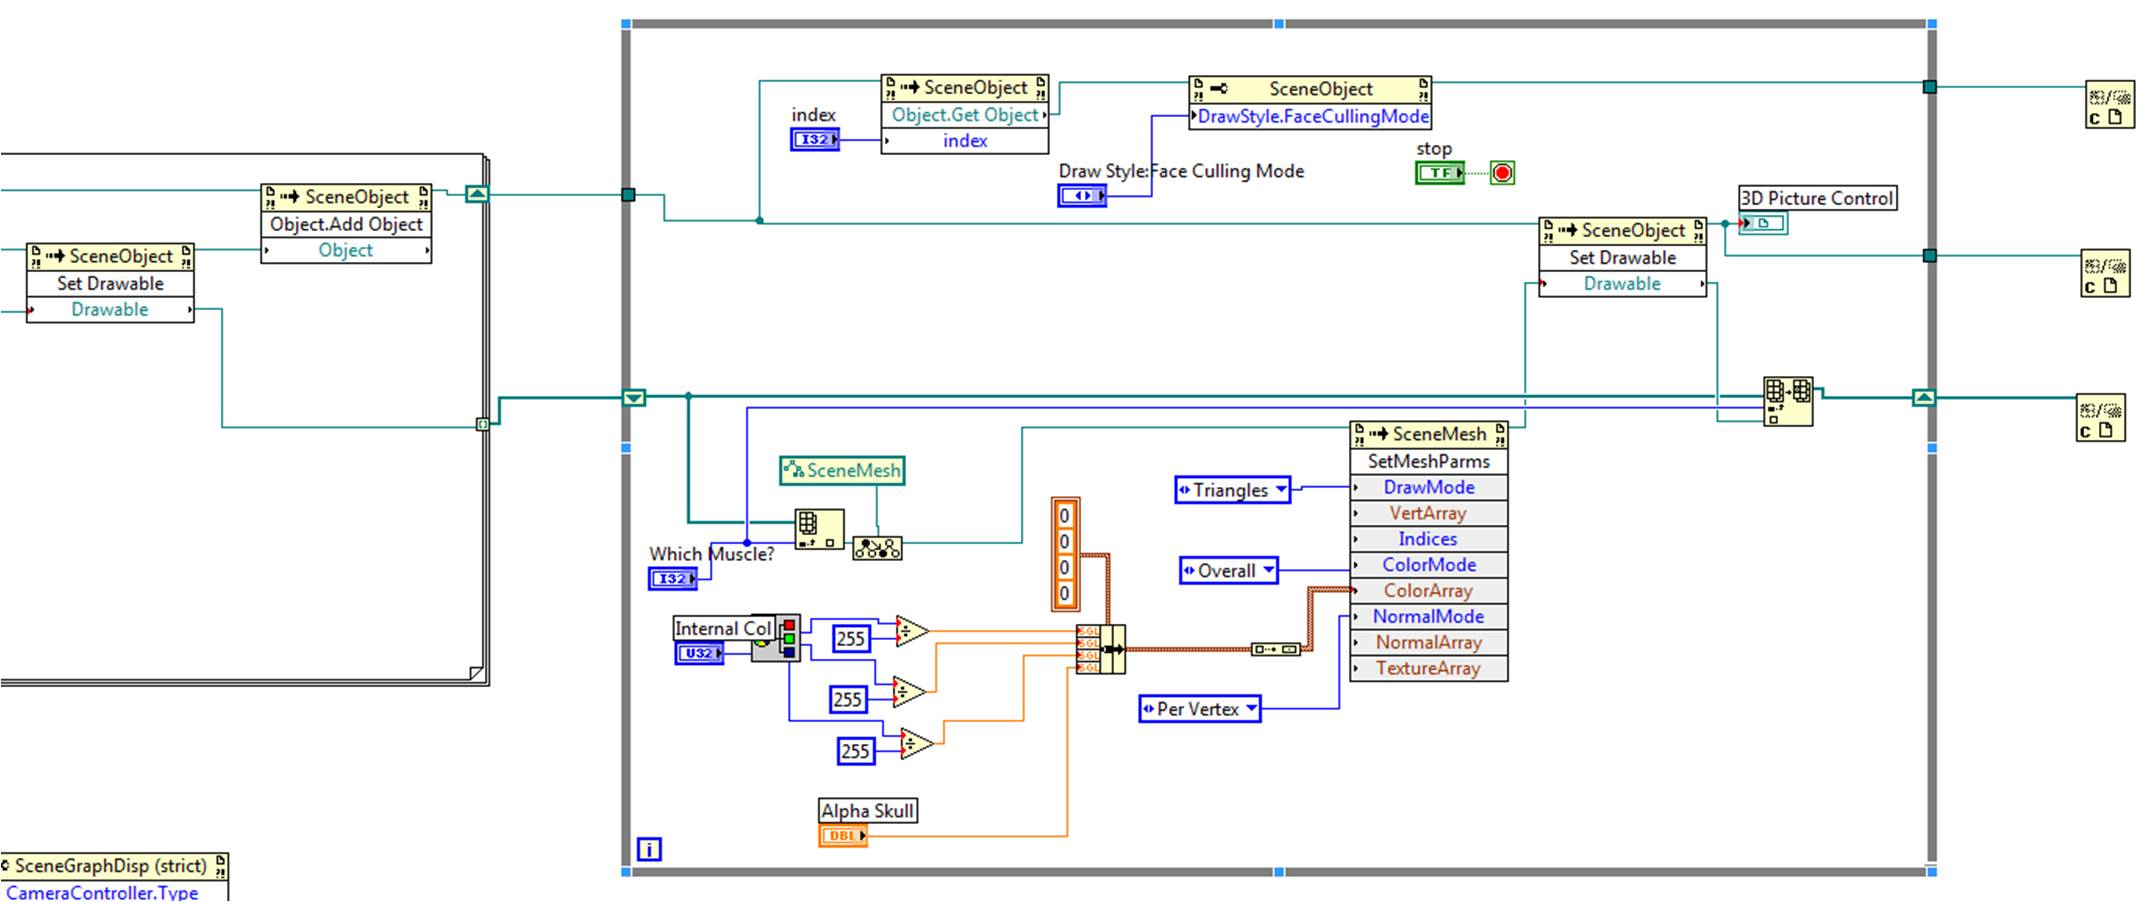Select the TextureArray input row
Screen dimensions: 2152x902
pos(1429,669)
